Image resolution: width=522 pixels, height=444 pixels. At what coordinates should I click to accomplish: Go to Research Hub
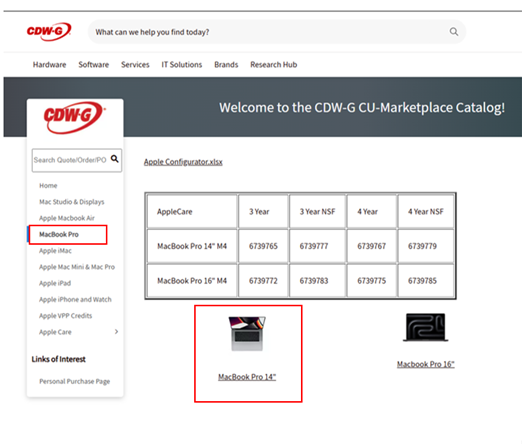click(x=273, y=65)
